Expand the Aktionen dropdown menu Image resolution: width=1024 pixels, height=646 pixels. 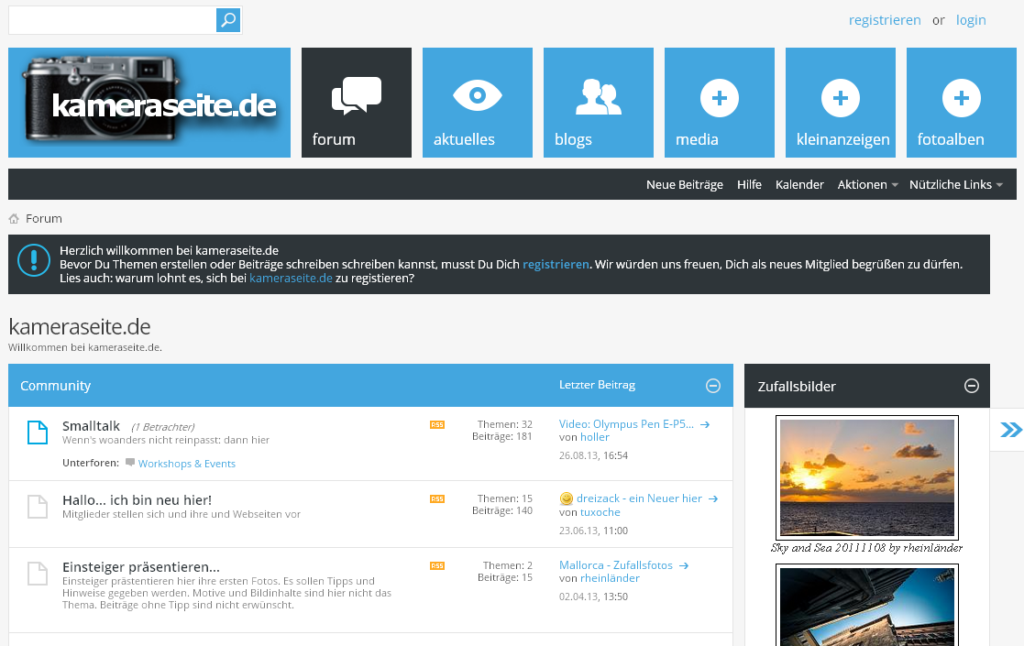tap(867, 185)
